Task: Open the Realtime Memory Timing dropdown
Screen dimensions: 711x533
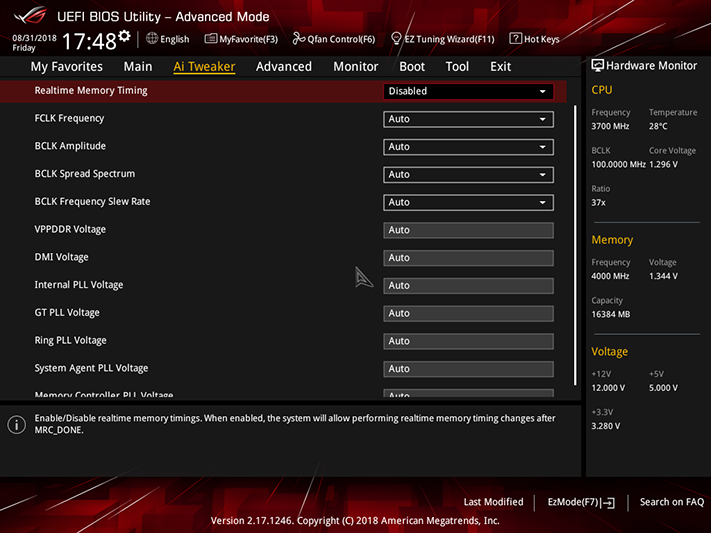Action: click(x=468, y=91)
